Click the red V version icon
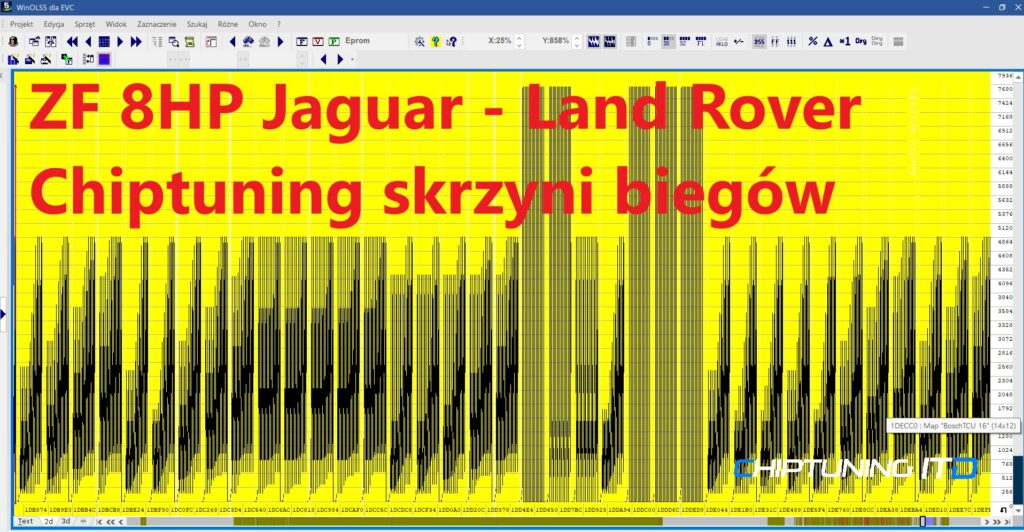The image size is (1024, 532). (x=318, y=41)
